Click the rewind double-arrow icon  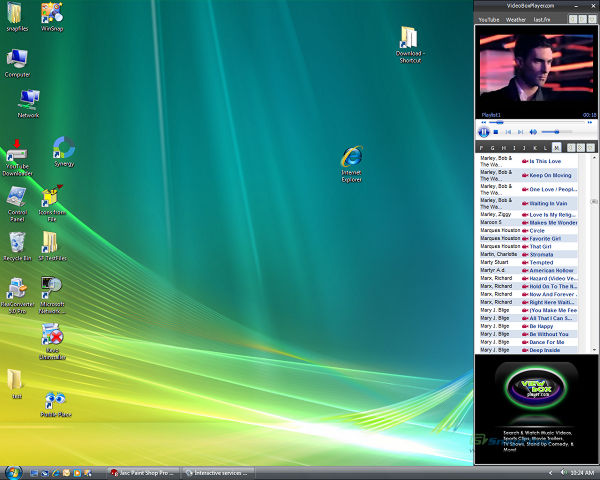(x=483, y=122)
